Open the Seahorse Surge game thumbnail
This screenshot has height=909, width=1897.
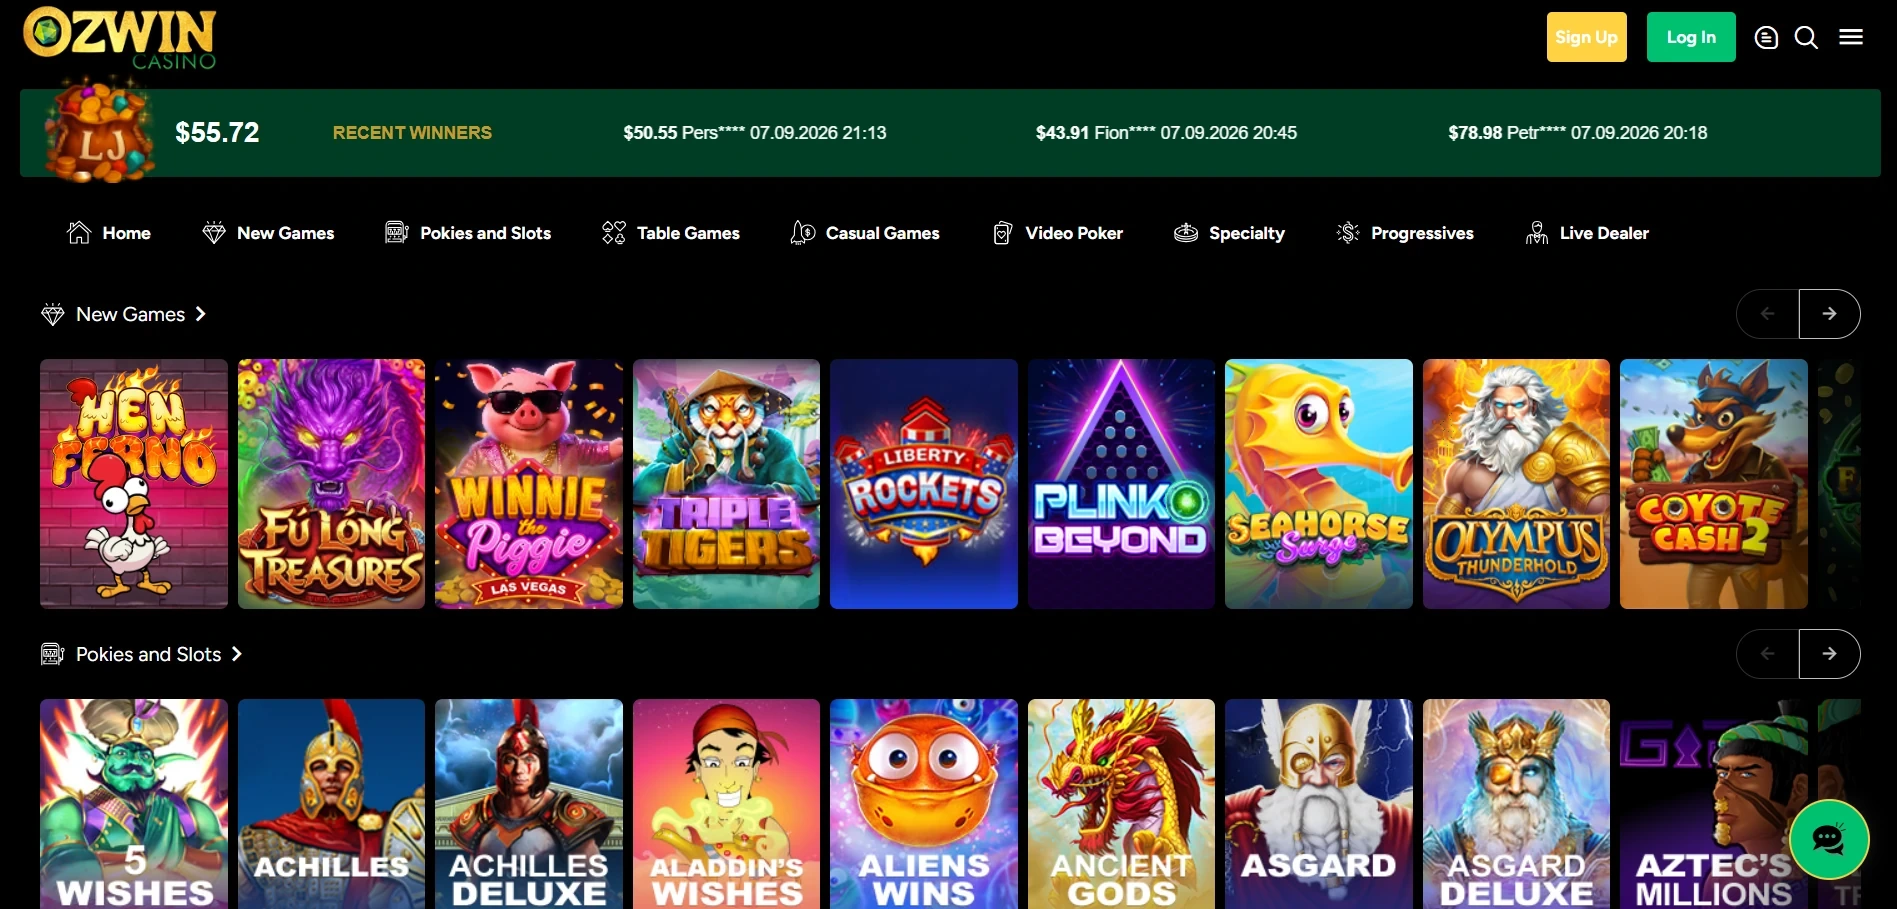point(1319,484)
